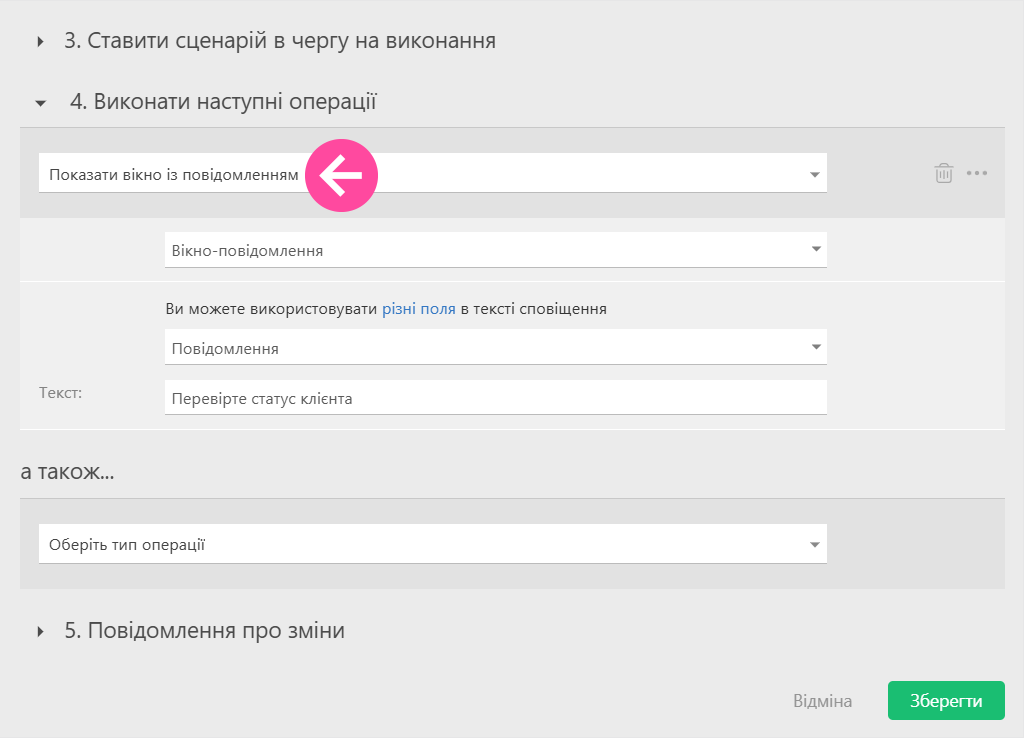Expand section 5 change notifications triangle
Image resolution: width=1024 pixels, height=738 pixels.
[41, 632]
